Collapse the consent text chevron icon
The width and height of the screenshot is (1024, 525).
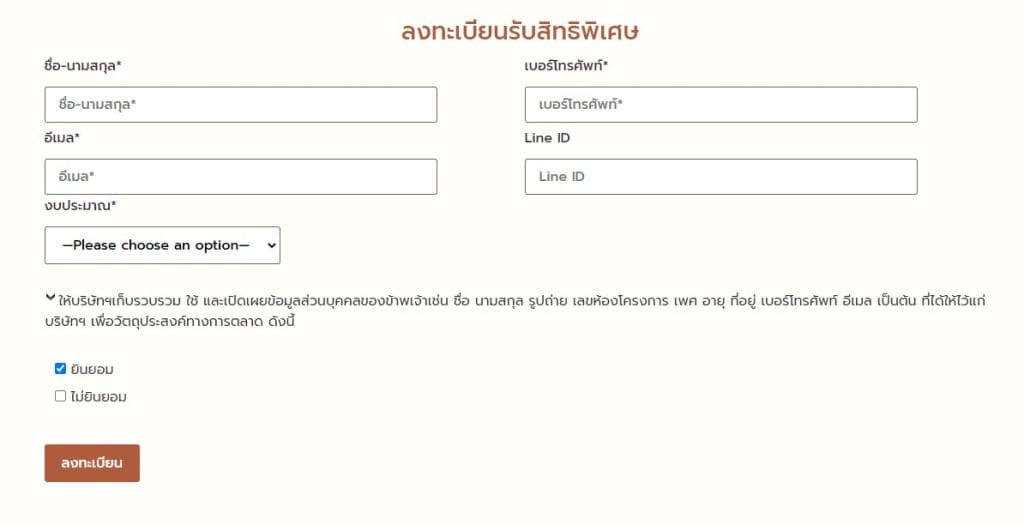click(50, 297)
